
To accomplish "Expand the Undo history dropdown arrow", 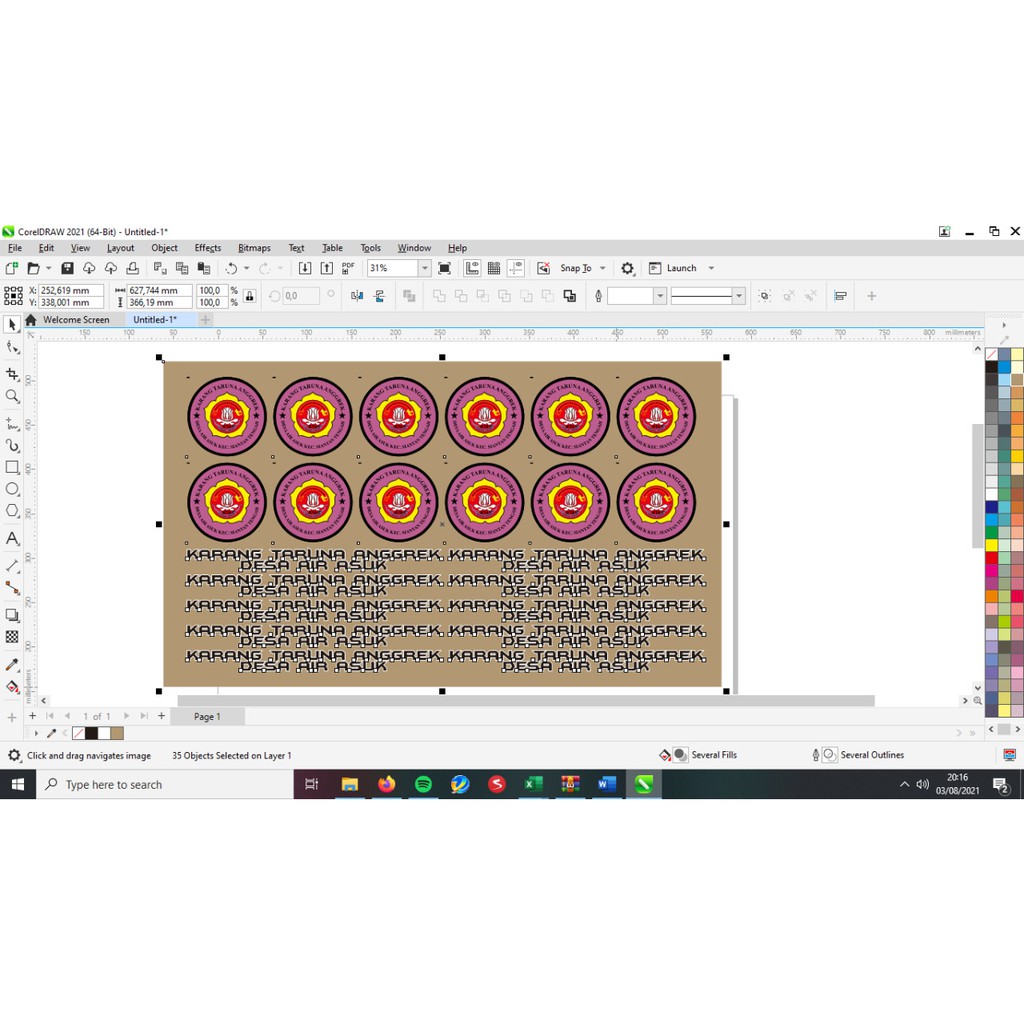I will pos(246,268).
